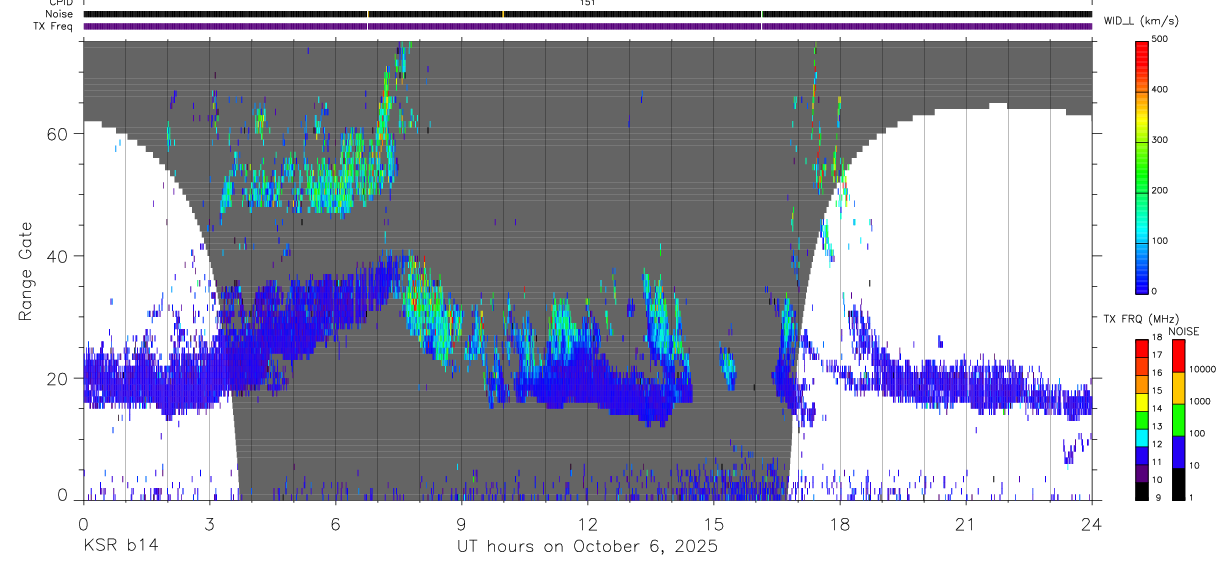Viewport: 1228px width, 567px height.
Task: Click the red 18 MHz frequency swatch
Action: click(1142, 346)
